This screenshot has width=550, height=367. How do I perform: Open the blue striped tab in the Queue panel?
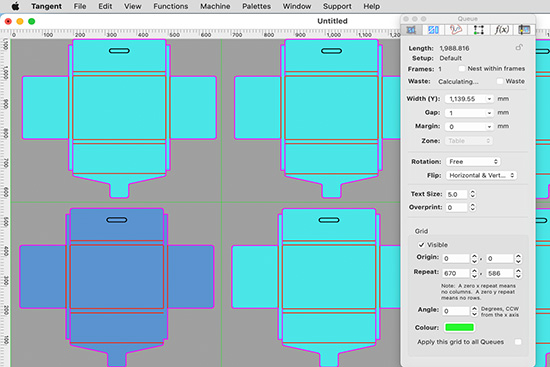tap(433, 30)
